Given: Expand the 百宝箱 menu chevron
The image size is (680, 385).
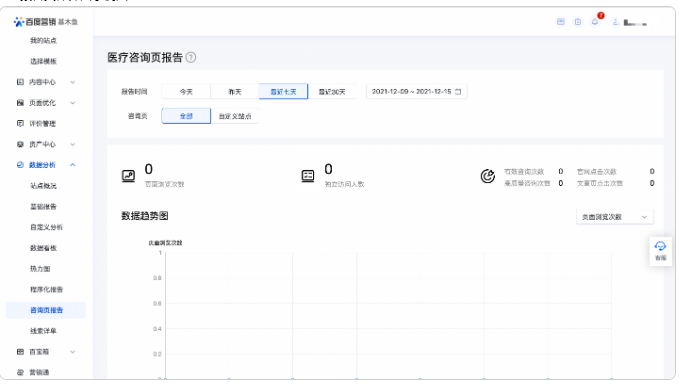Looking at the screenshot, I should (72, 352).
